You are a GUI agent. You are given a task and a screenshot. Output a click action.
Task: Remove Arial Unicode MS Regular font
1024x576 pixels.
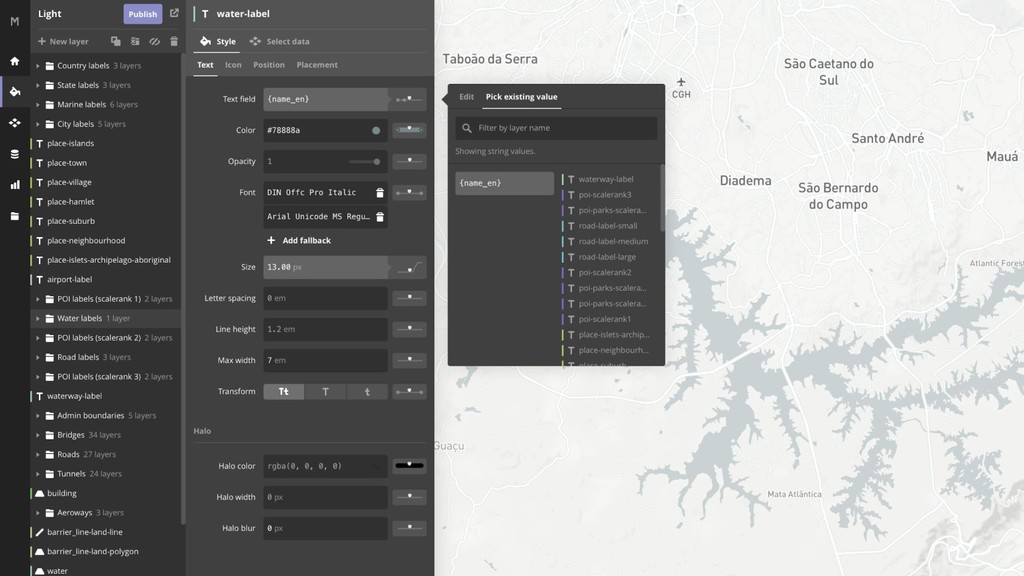[380, 216]
